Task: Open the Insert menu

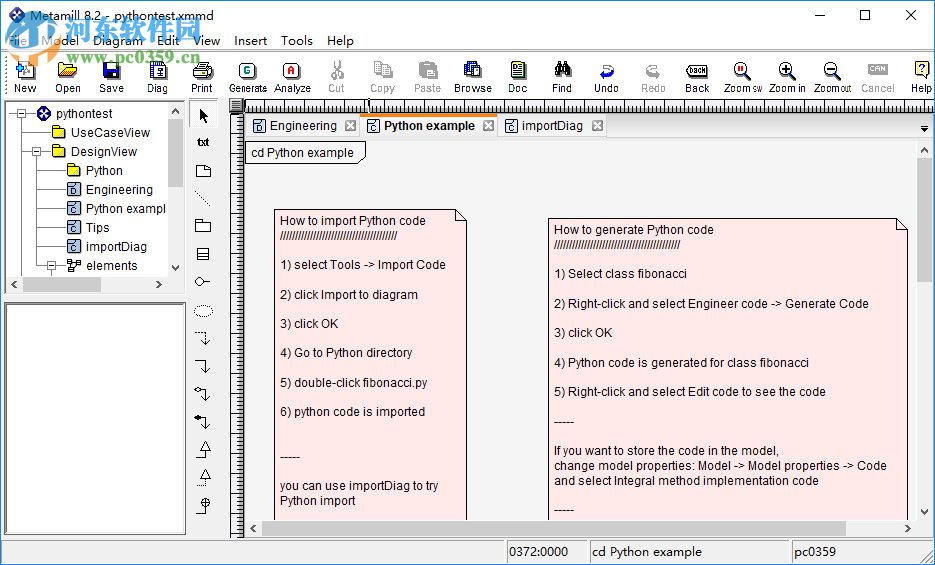Action: tap(250, 41)
